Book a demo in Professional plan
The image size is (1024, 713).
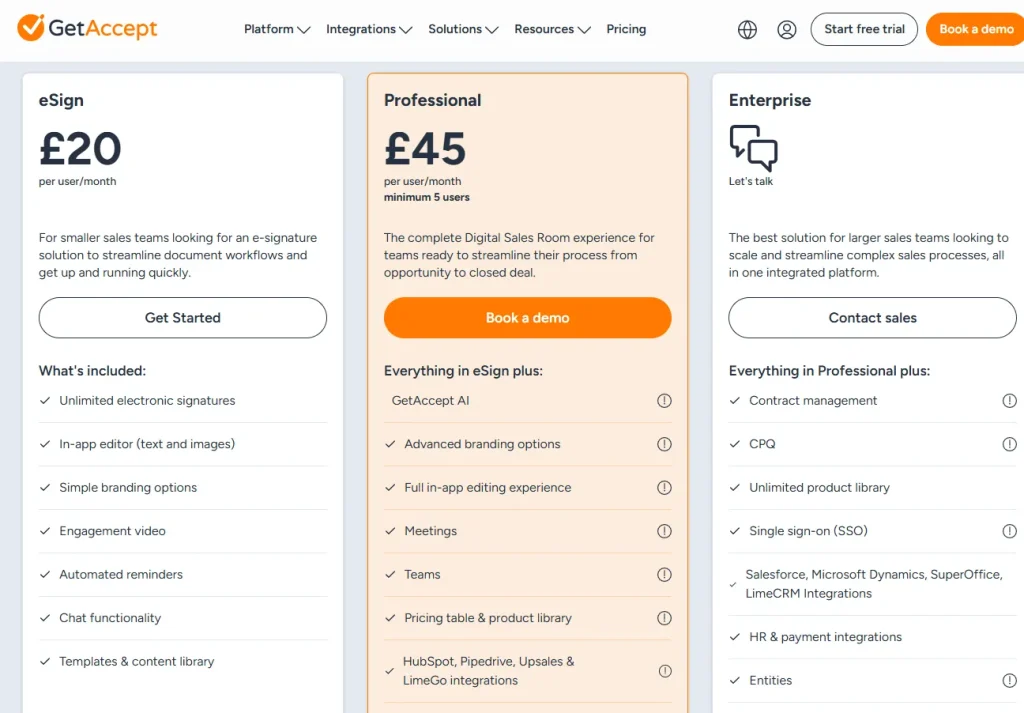(527, 318)
